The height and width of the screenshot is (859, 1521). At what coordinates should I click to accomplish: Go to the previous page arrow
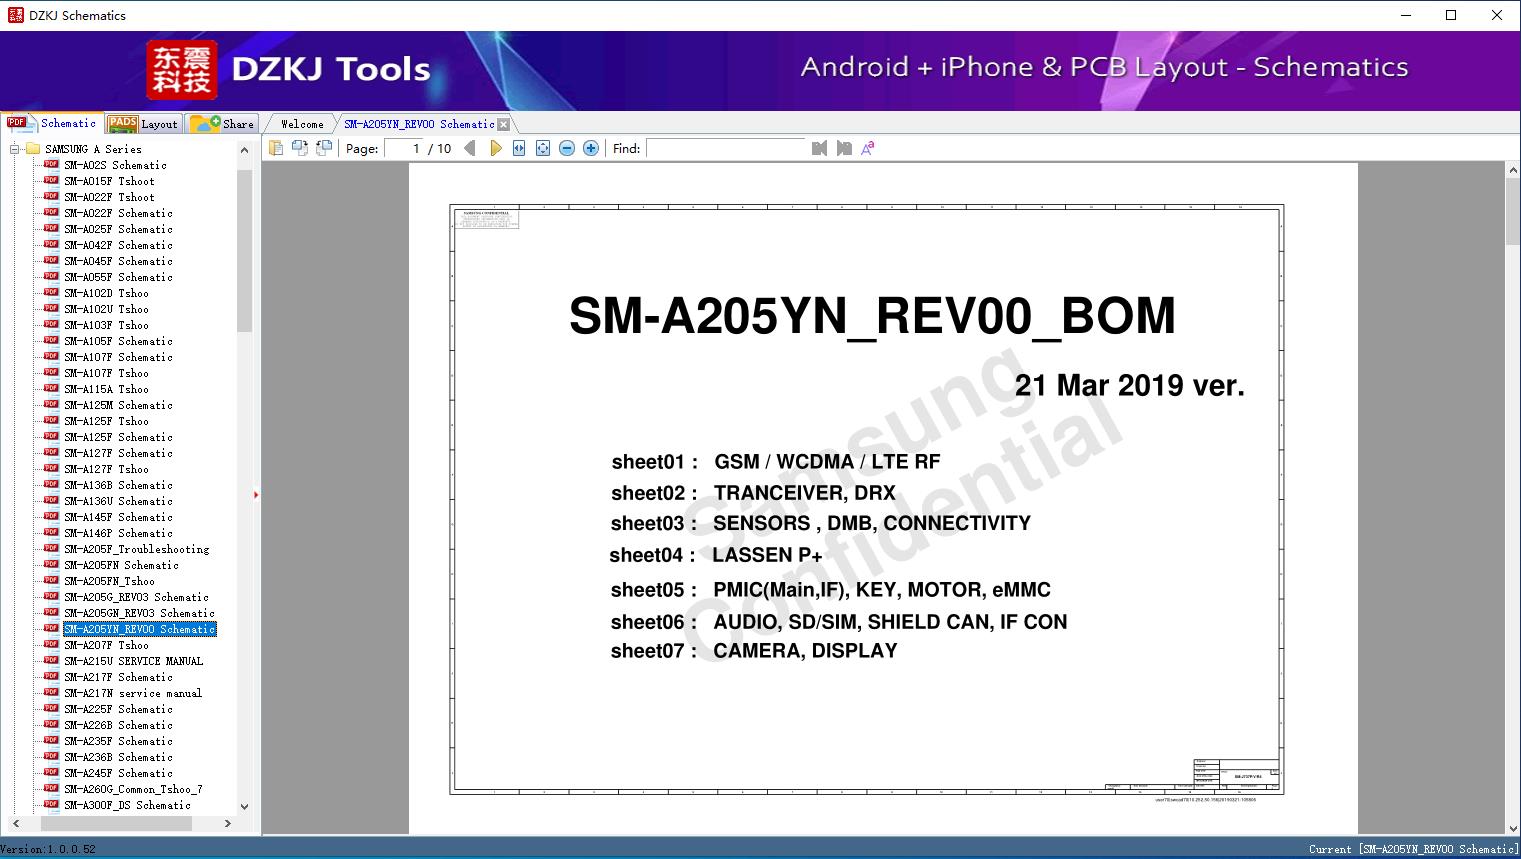[x=470, y=148]
